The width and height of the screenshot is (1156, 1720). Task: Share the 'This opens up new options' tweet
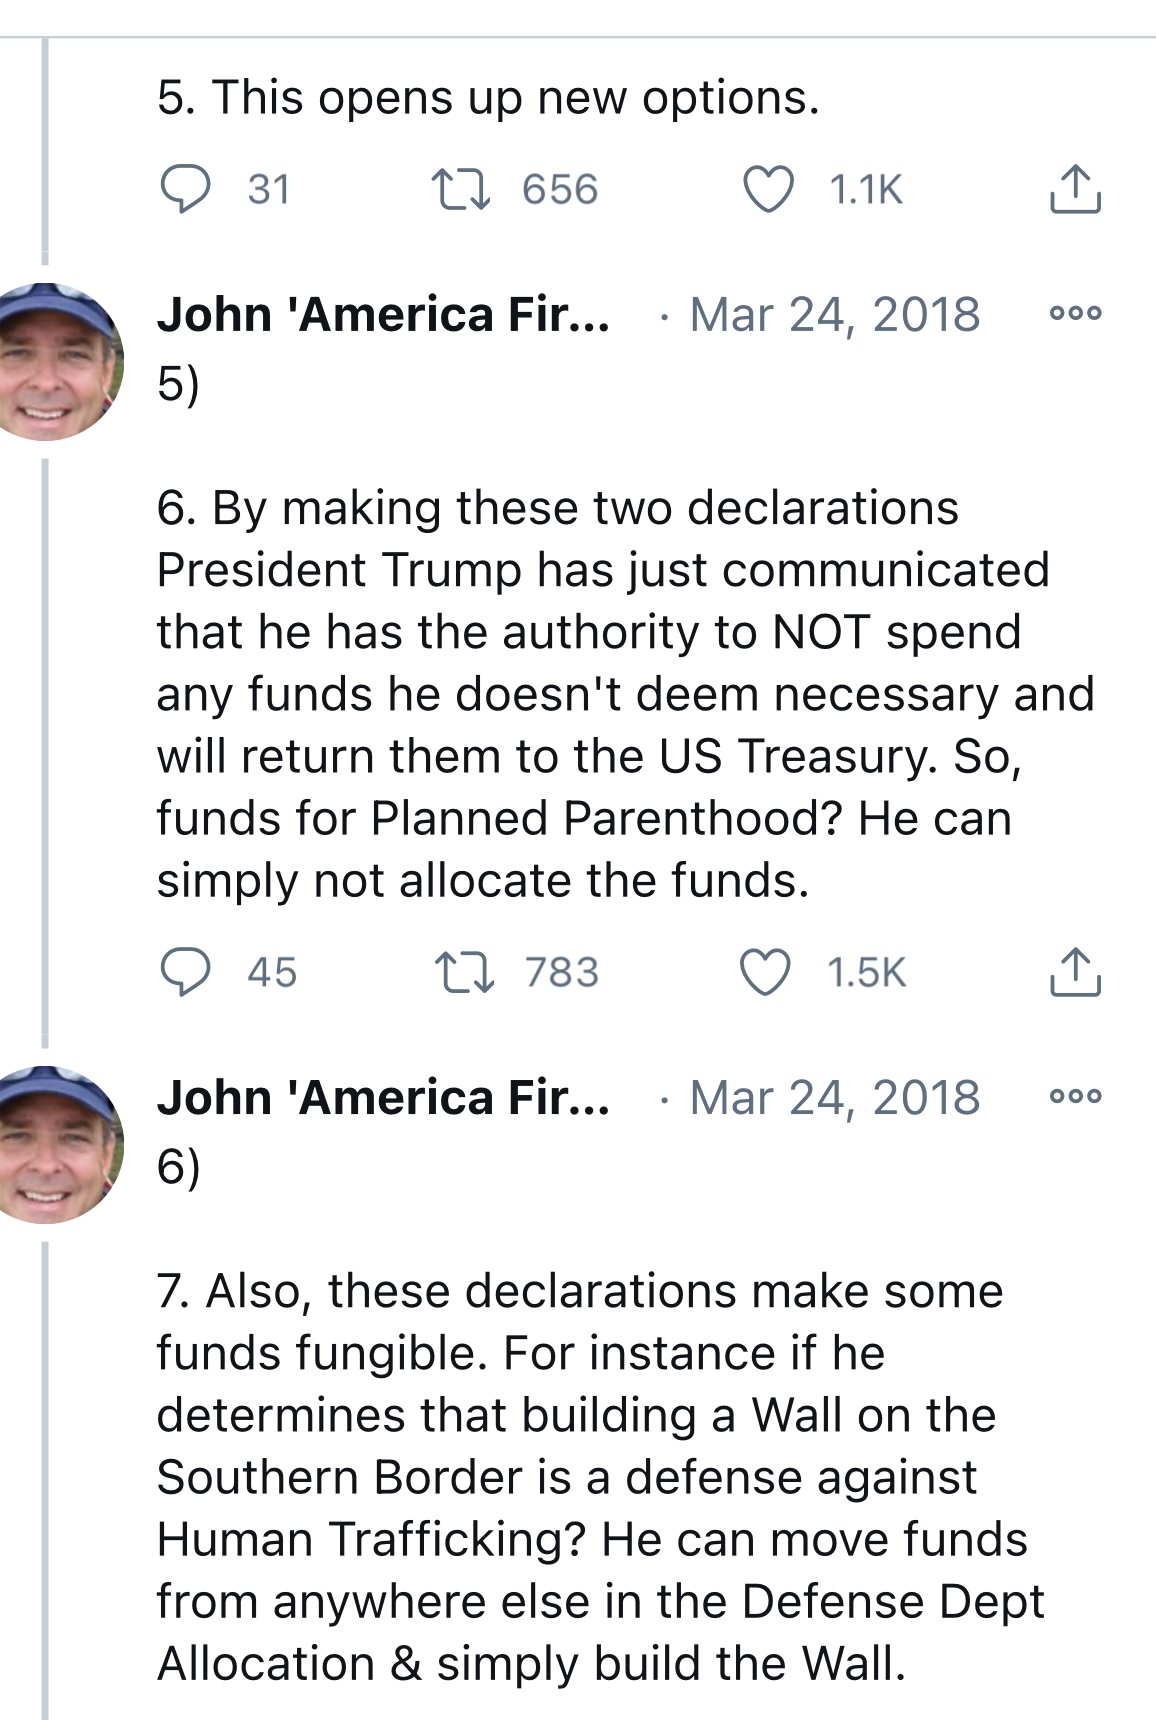pyautogui.click(x=1075, y=188)
